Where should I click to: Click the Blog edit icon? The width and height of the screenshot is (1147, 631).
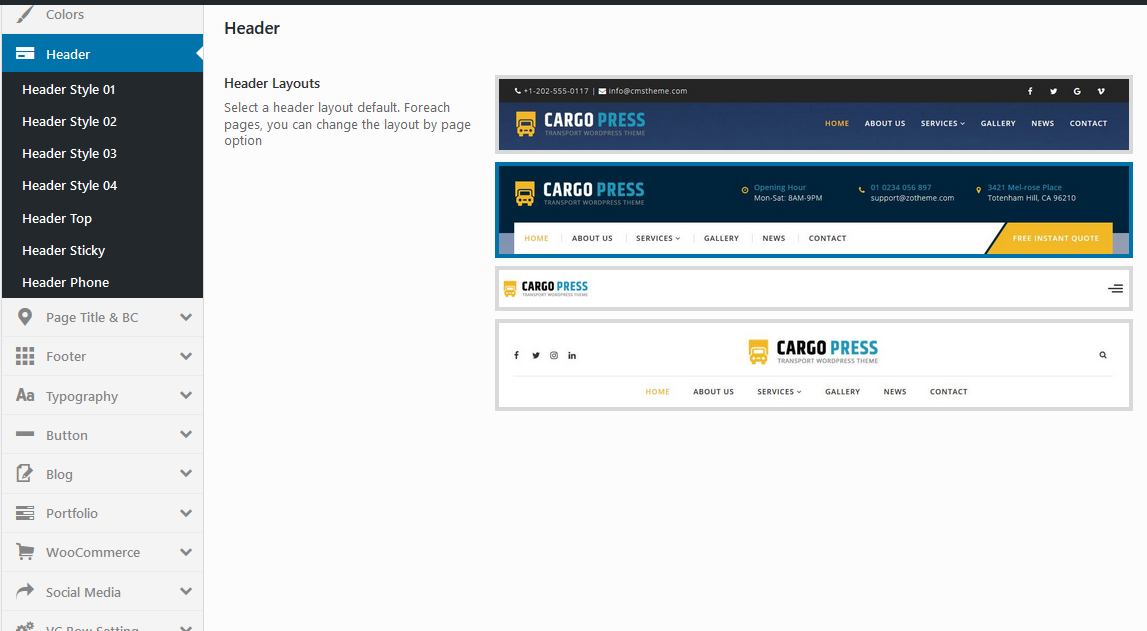click(x=25, y=474)
